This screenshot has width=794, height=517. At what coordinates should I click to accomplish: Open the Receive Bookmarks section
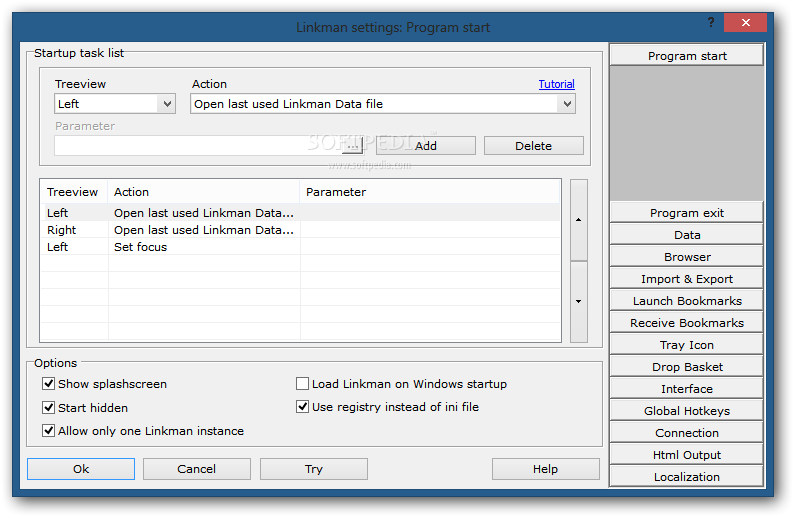pos(687,323)
